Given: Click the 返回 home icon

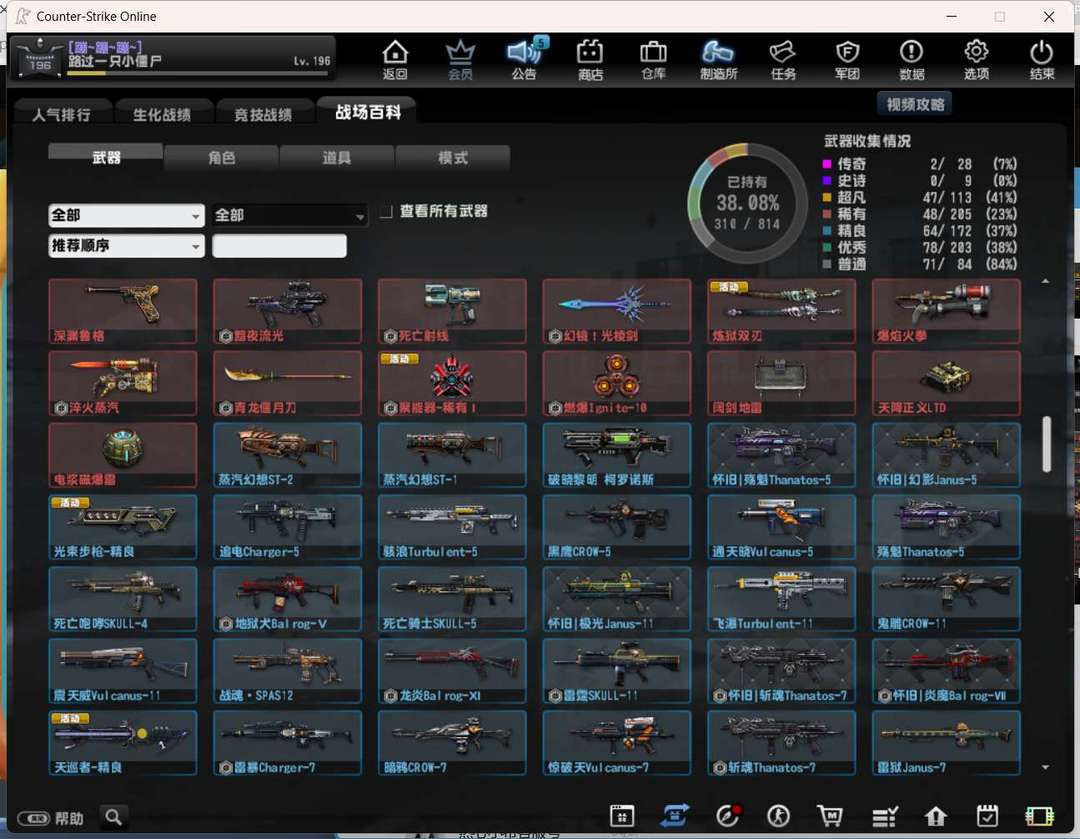Looking at the screenshot, I should 395,59.
